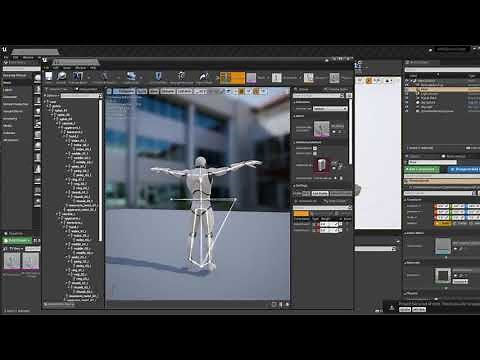Click the mesh thumbnail in Persona details
This screenshot has width=480, height=360.
coord(321,129)
